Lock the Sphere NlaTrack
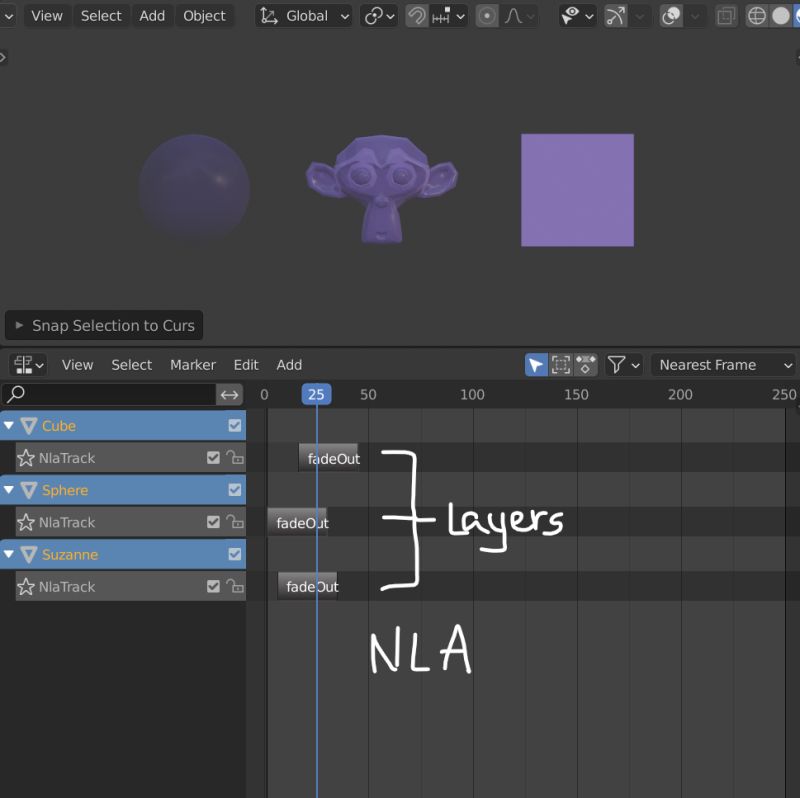Image resolution: width=800 pixels, height=798 pixels. 238,522
